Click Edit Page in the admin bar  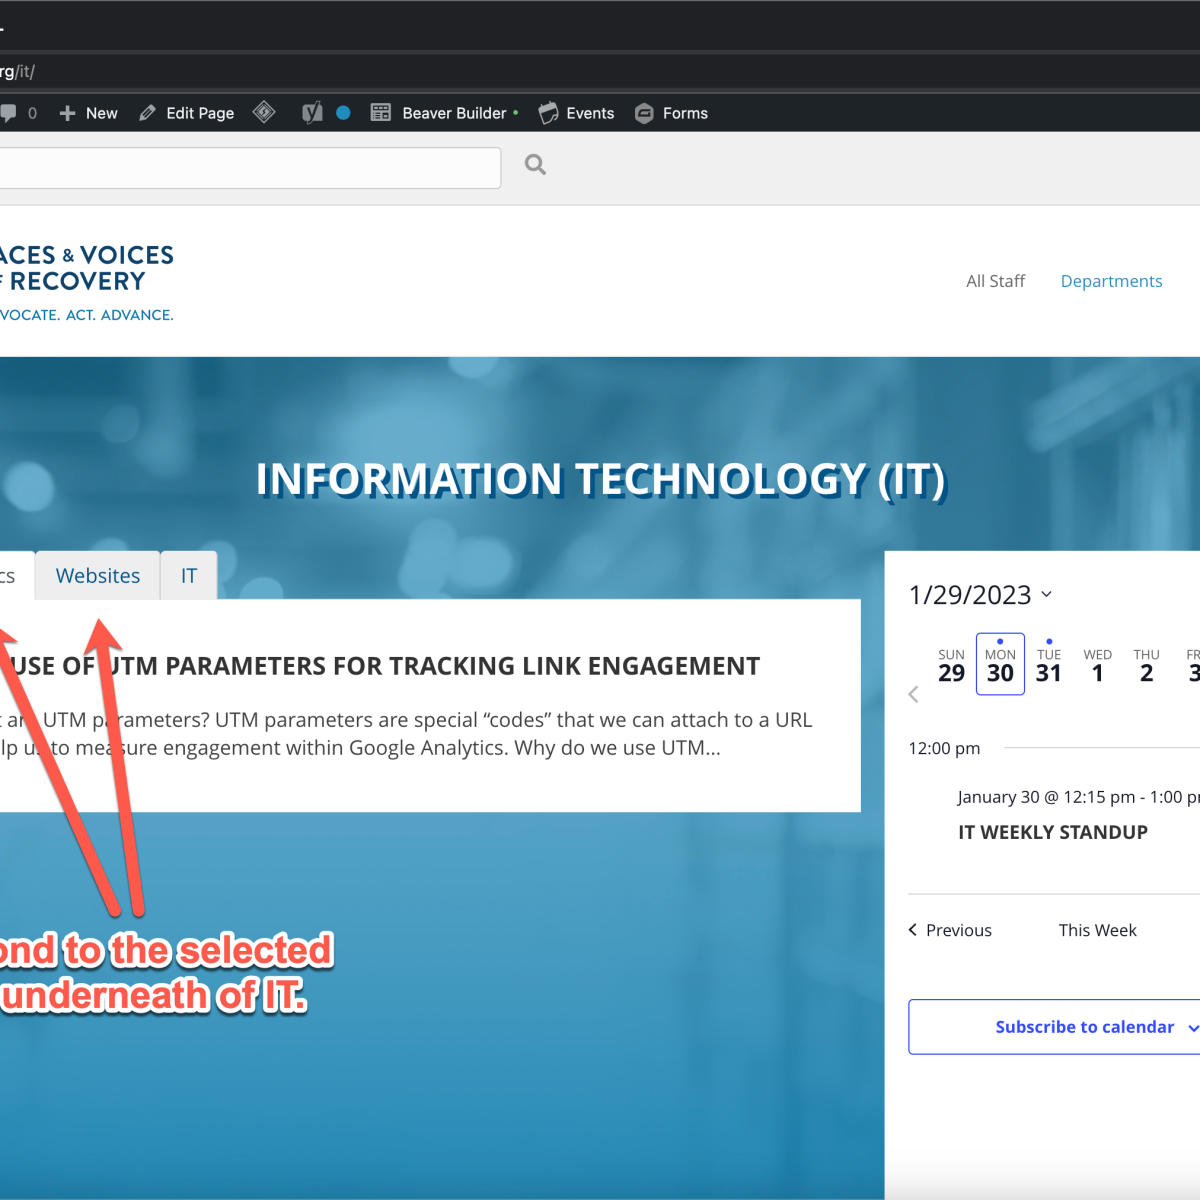coord(187,113)
